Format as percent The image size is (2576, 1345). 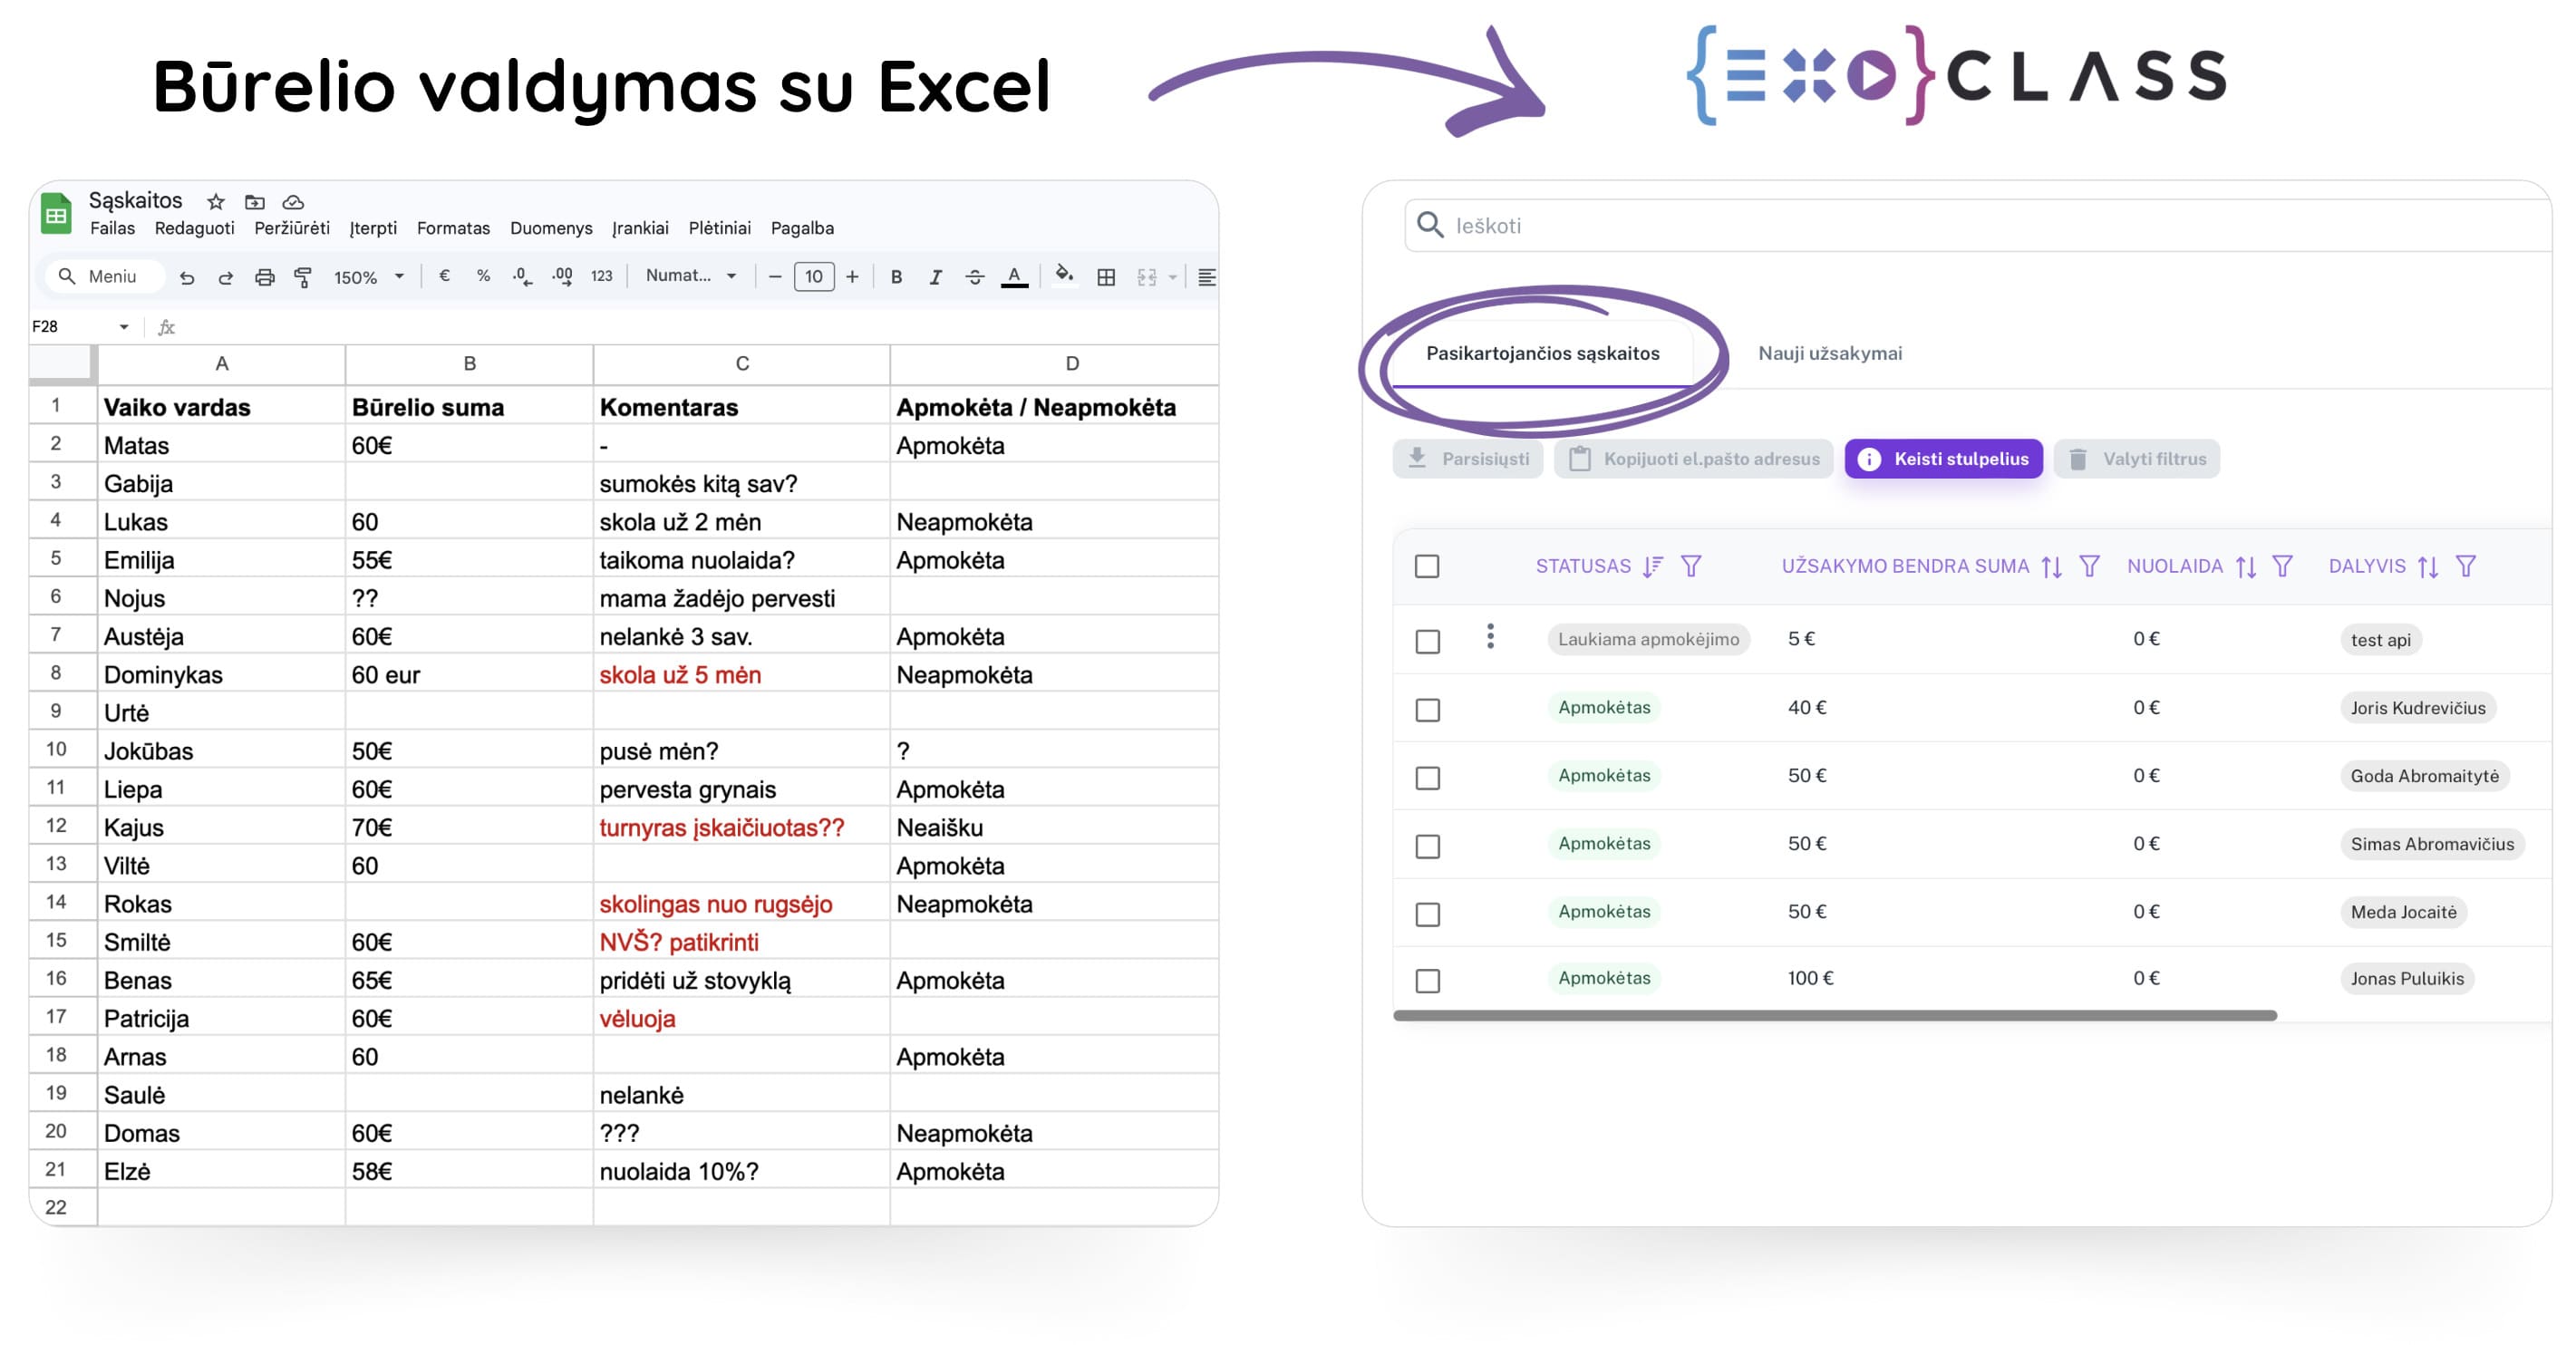click(483, 276)
